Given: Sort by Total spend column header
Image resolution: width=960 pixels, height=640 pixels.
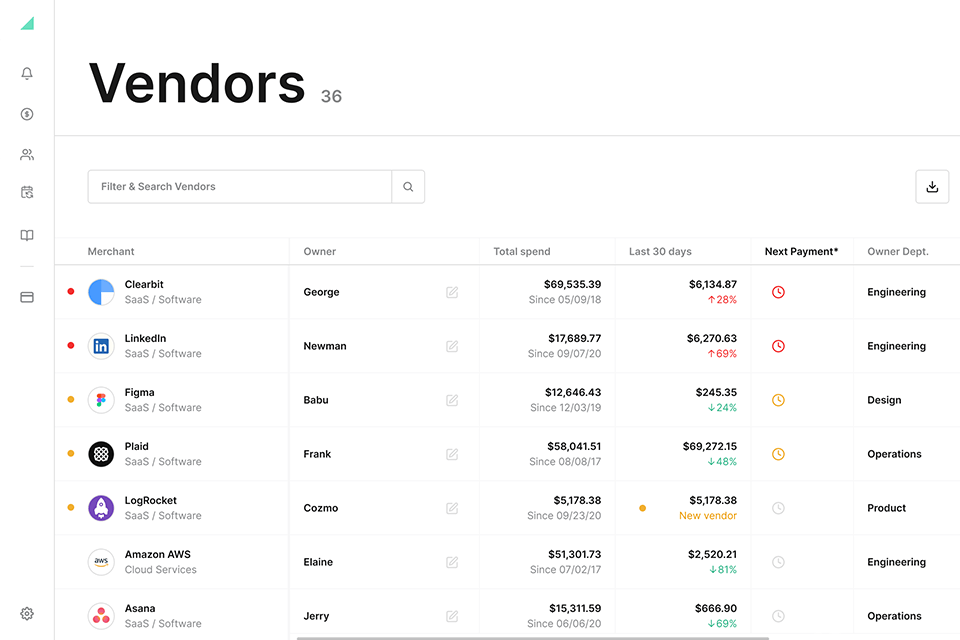Looking at the screenshot, I should [522, 251].
